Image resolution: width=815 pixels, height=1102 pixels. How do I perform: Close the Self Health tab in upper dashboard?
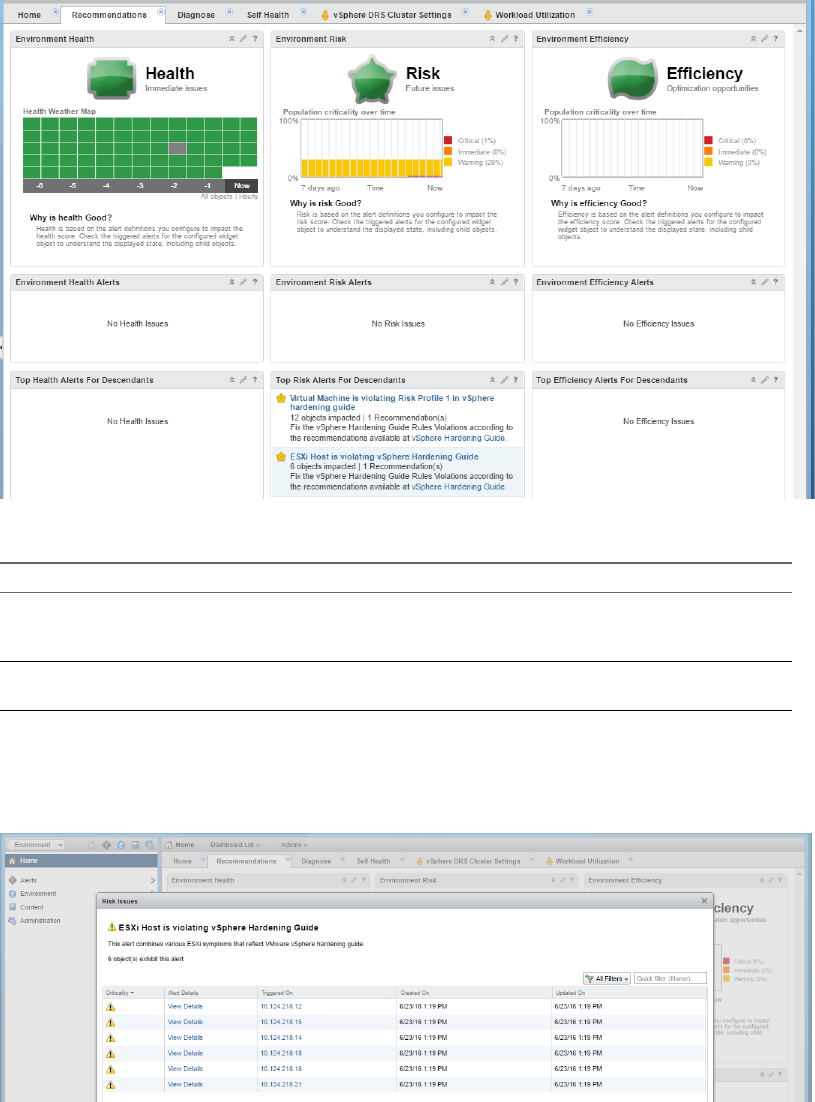click(304, 12)
